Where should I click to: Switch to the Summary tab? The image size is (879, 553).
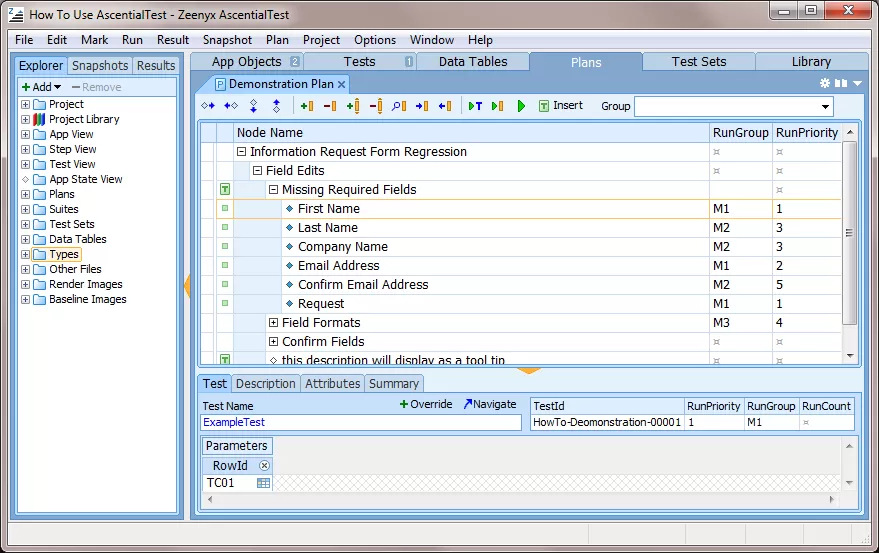coord(394,384)
